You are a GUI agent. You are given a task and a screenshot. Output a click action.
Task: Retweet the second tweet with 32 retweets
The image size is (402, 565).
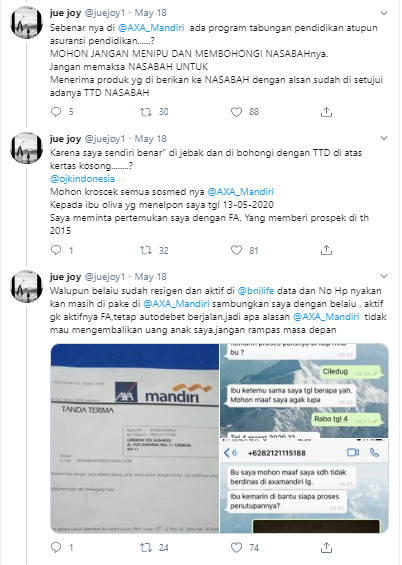click(x=146, y=250)
